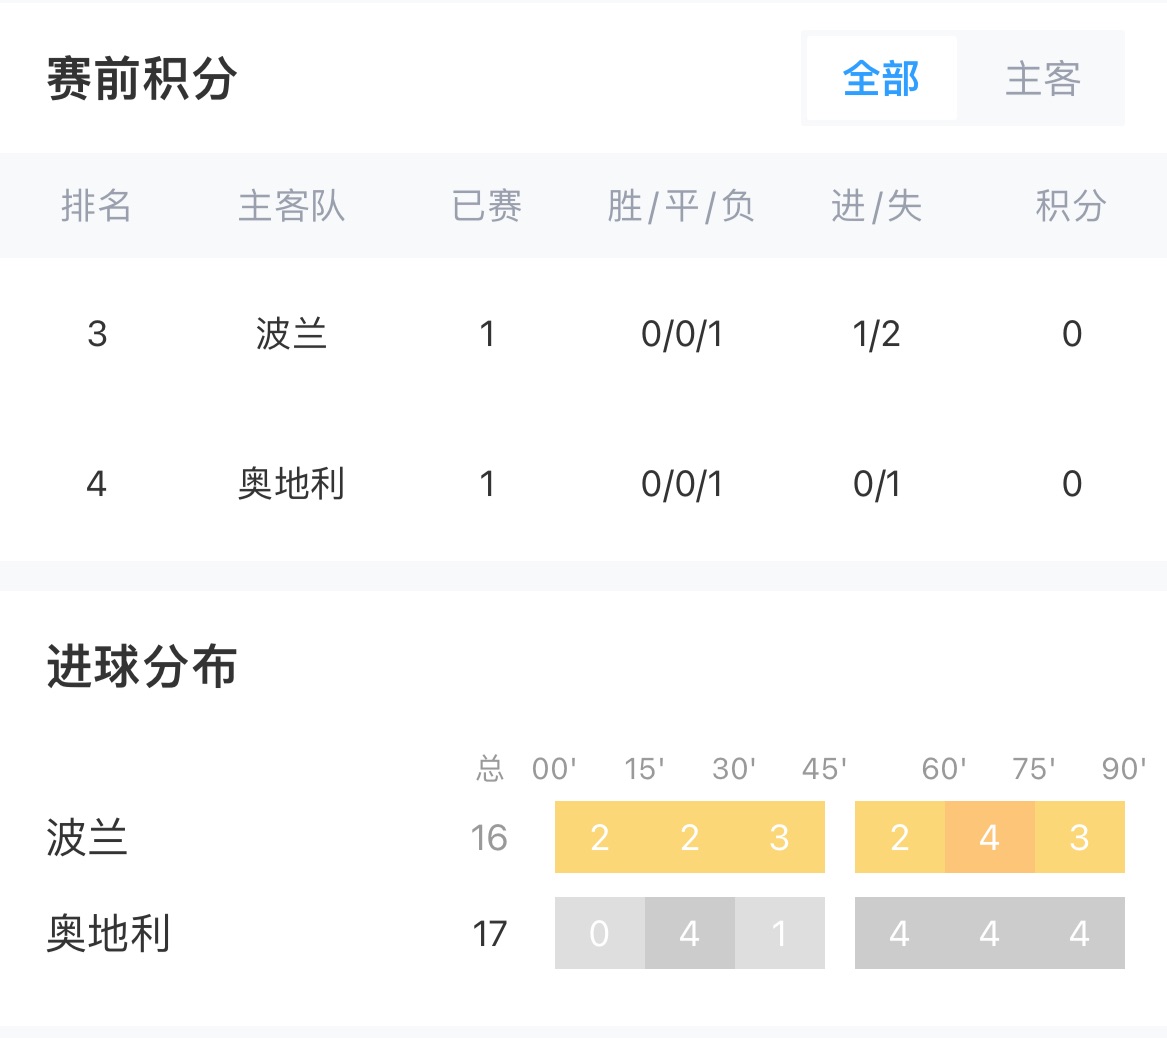The width and height of the screenshot is (1167, 1038).
Task: Select 奥地利 label in the goal distribution section
Action: click(x=108, y=933)
